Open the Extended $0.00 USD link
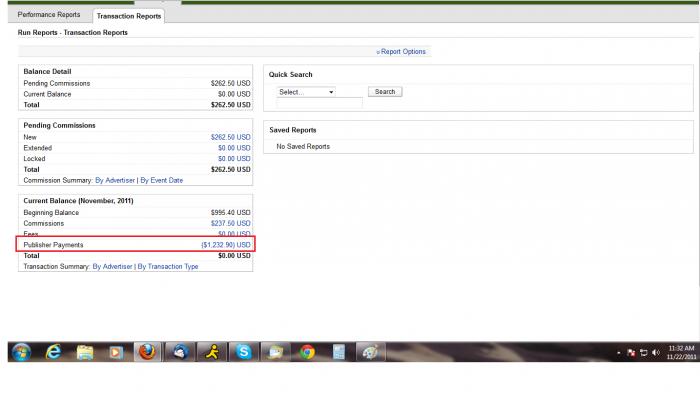The image size is (700, 394). (x=234, y=148)
